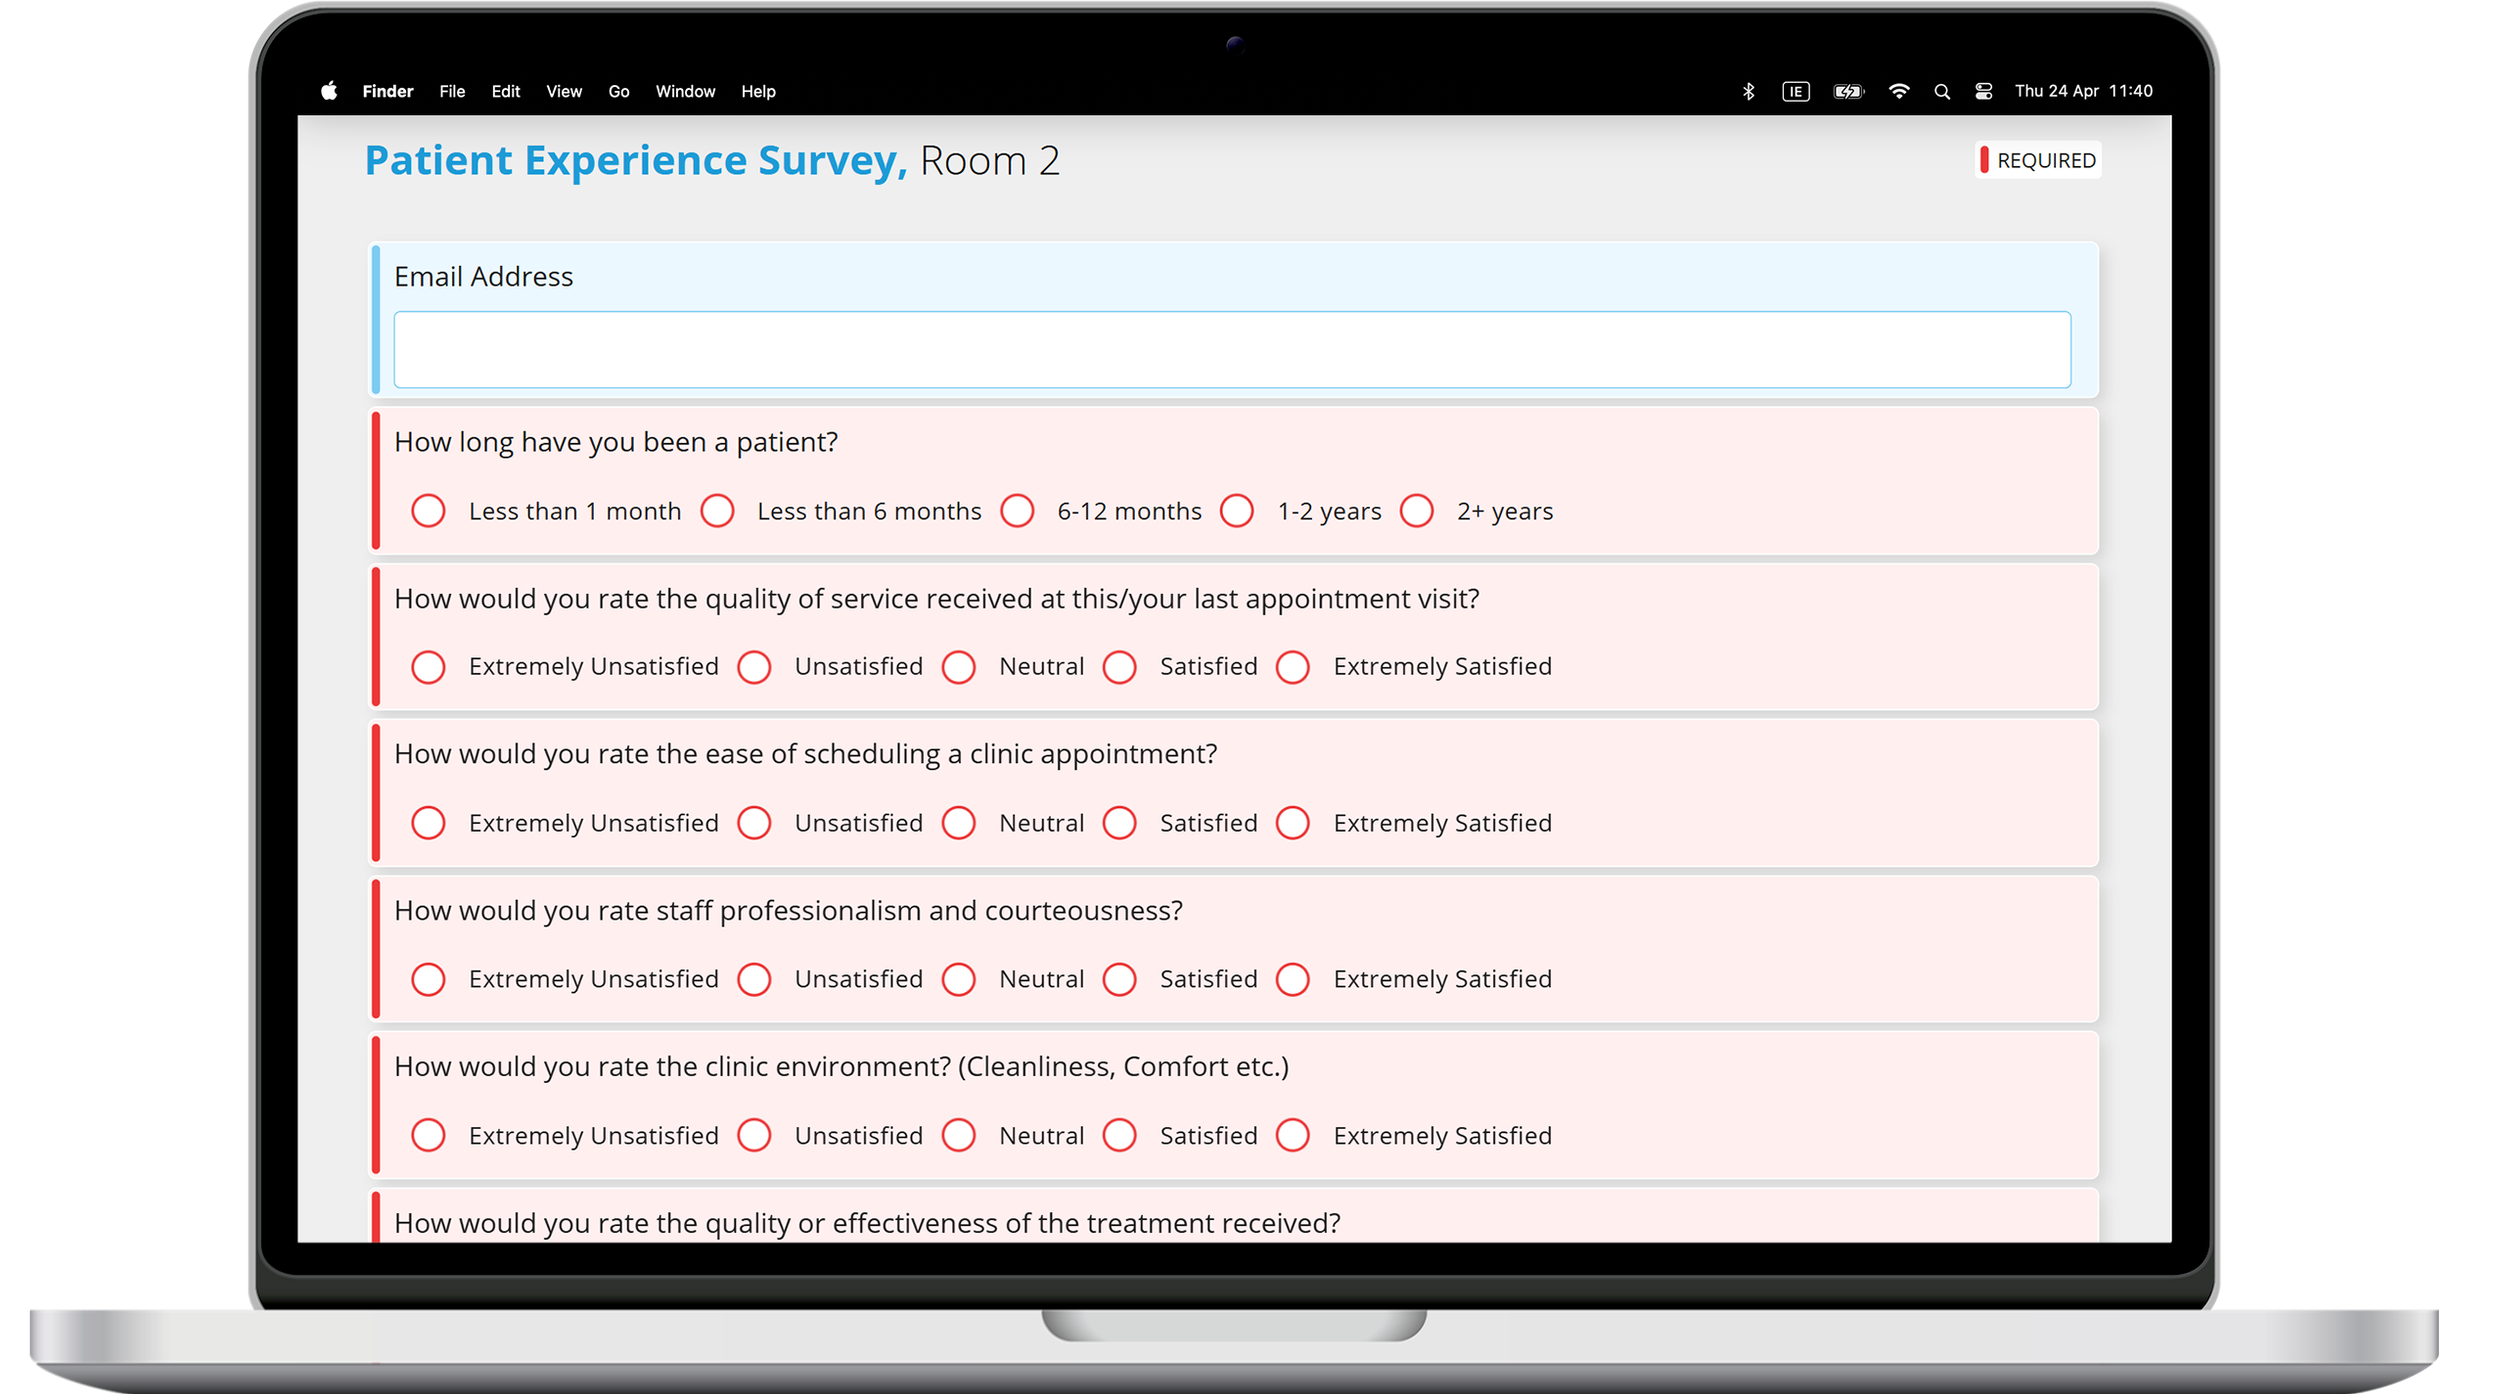Open the Wi-Fi status icon

click(x=1899, y=91)
